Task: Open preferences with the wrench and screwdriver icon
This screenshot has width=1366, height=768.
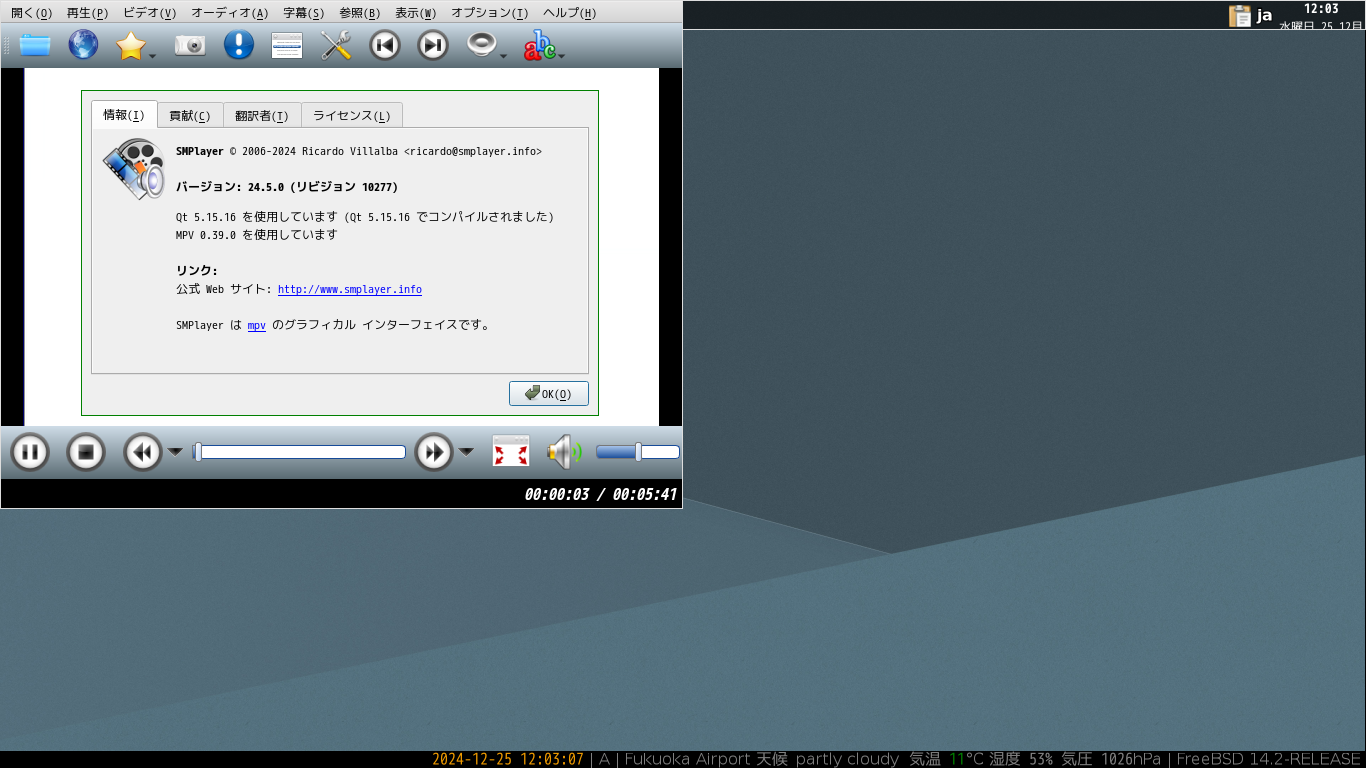Action: [336, 45]
